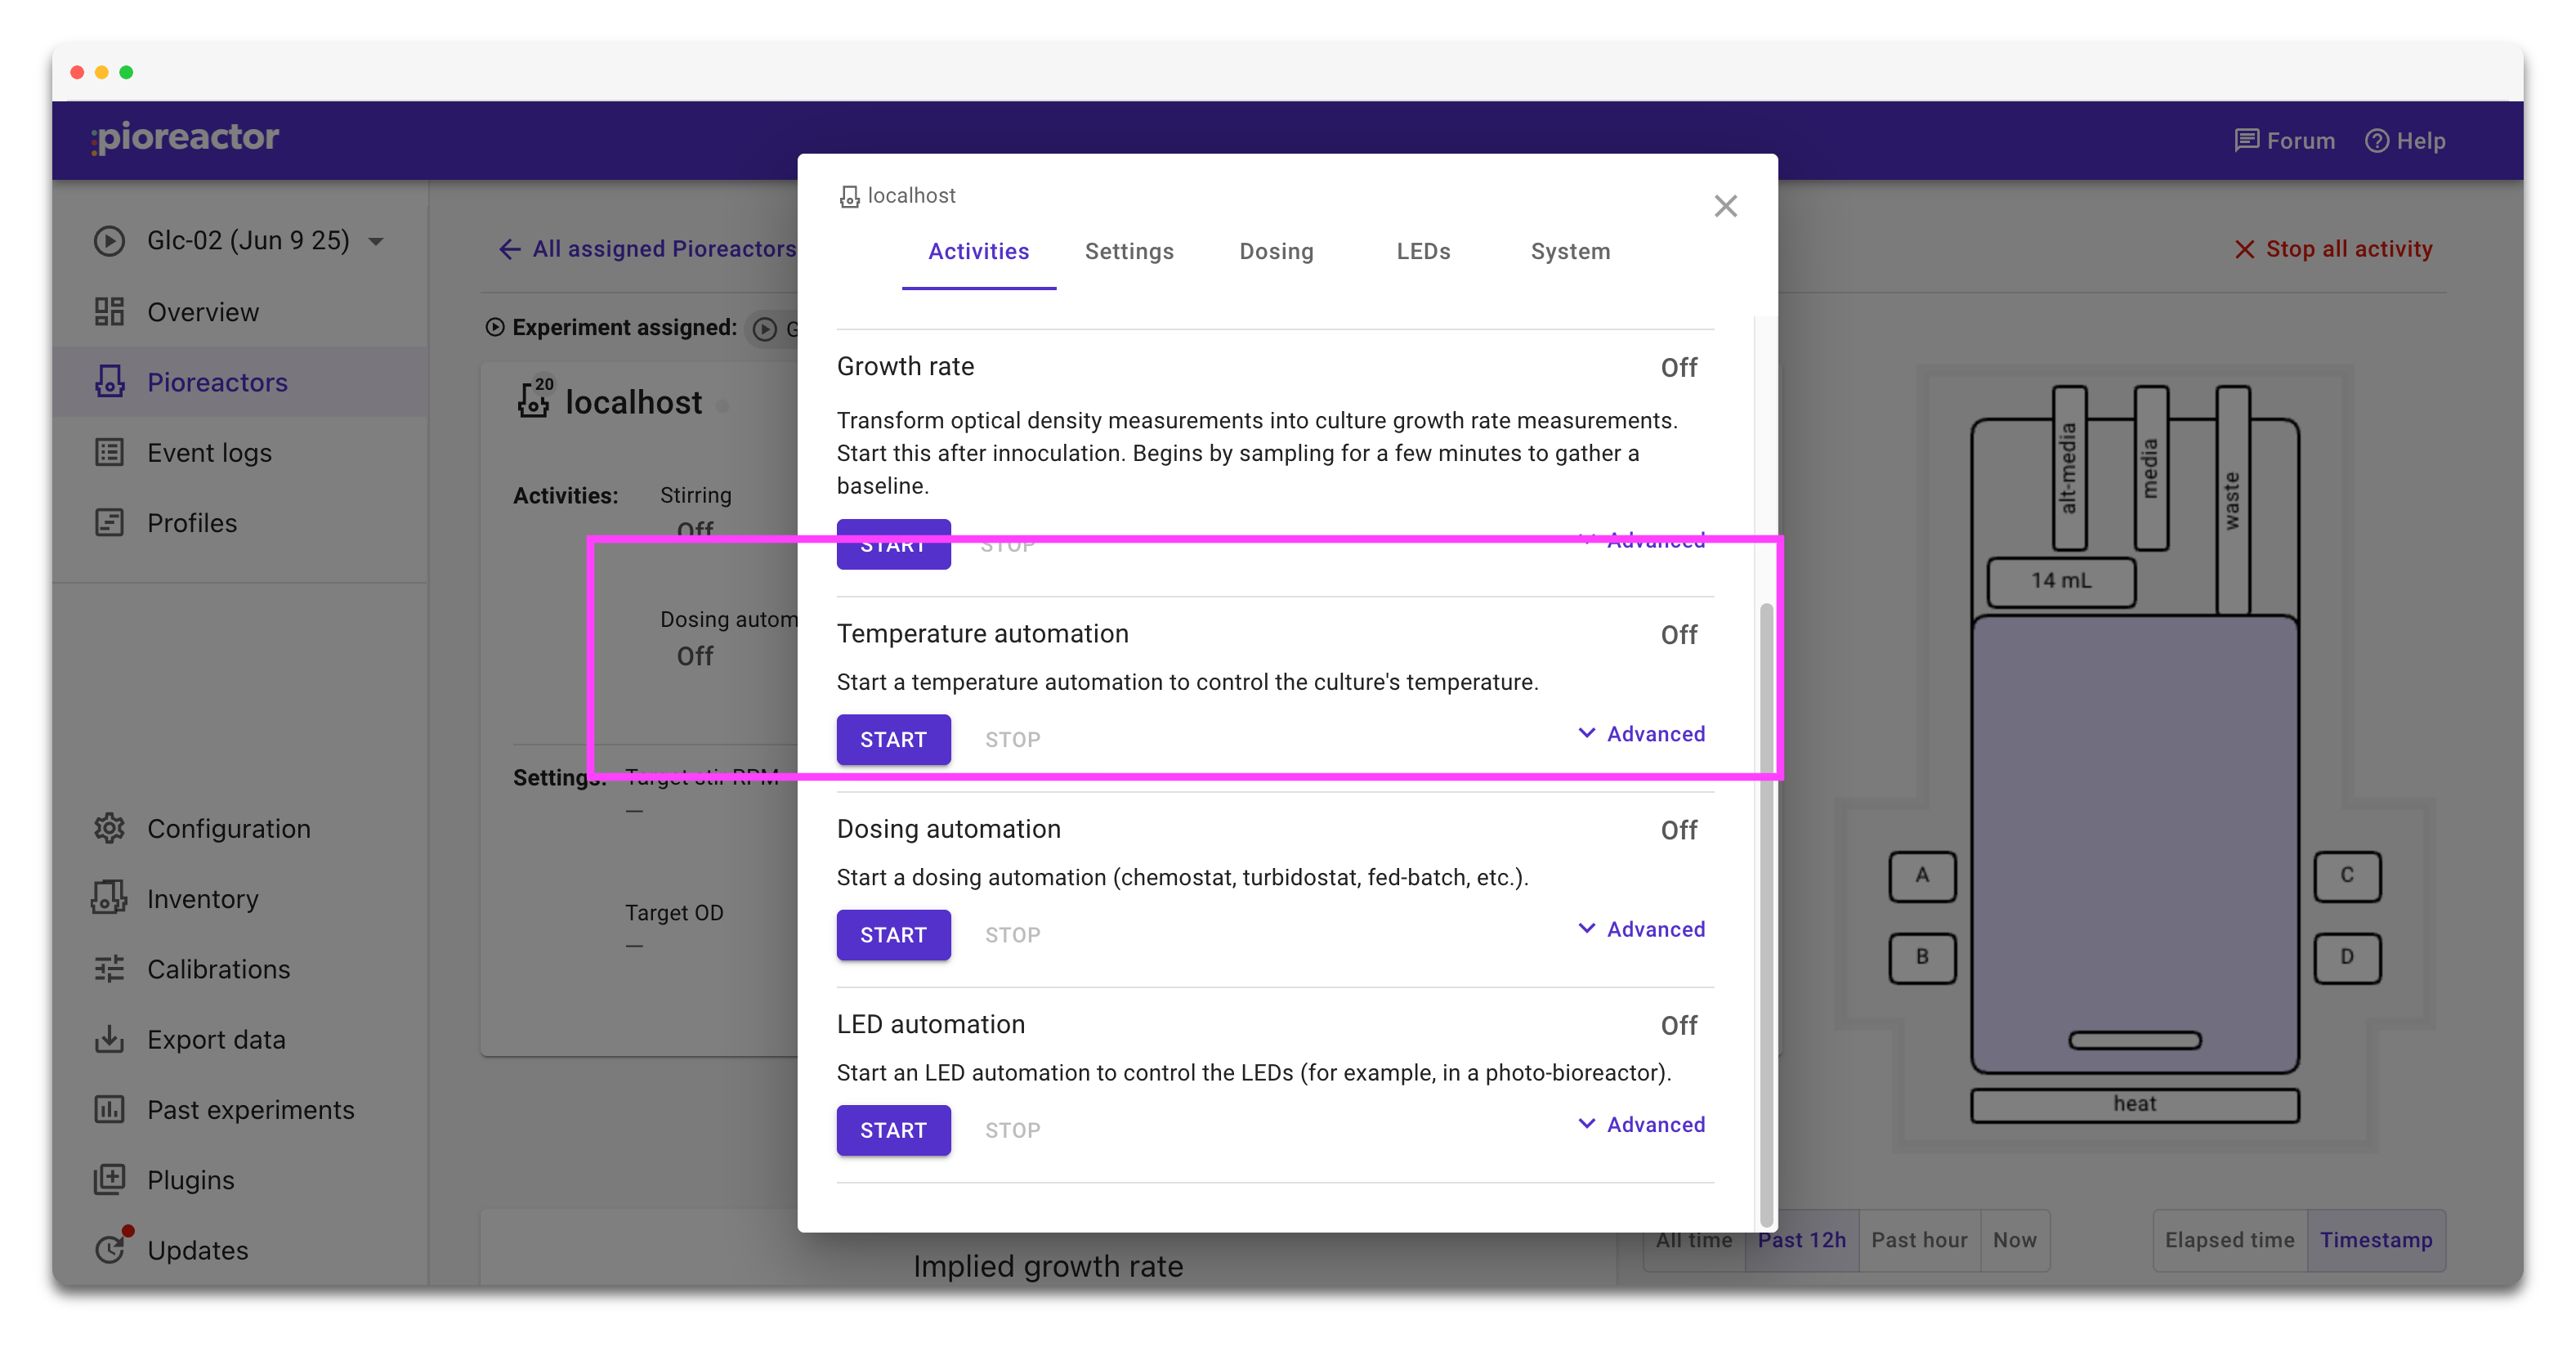Select the Profiles sidebar icon
Viewport: 2576px width, 1347px height.
pos(109,522)
